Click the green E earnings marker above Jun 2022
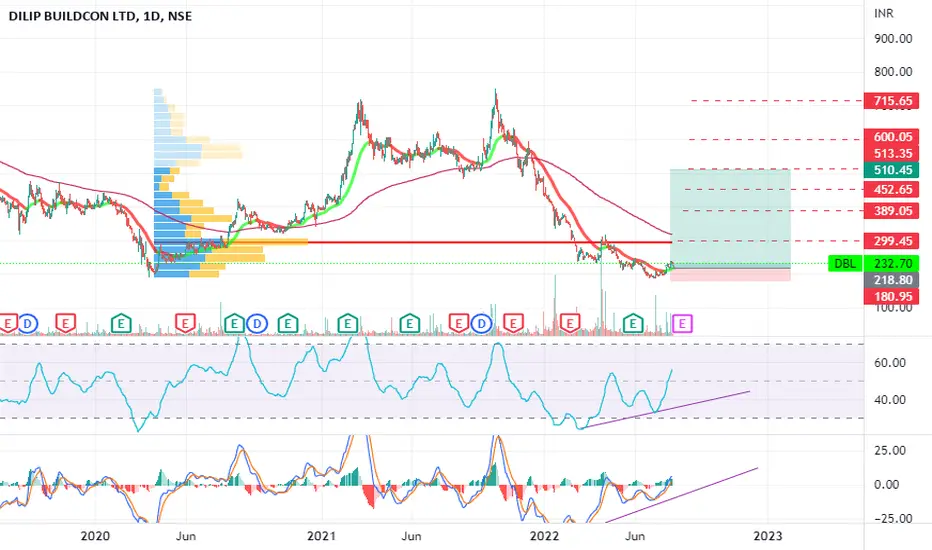Screen dimensions: 932x550 click(x=633, y=324)
